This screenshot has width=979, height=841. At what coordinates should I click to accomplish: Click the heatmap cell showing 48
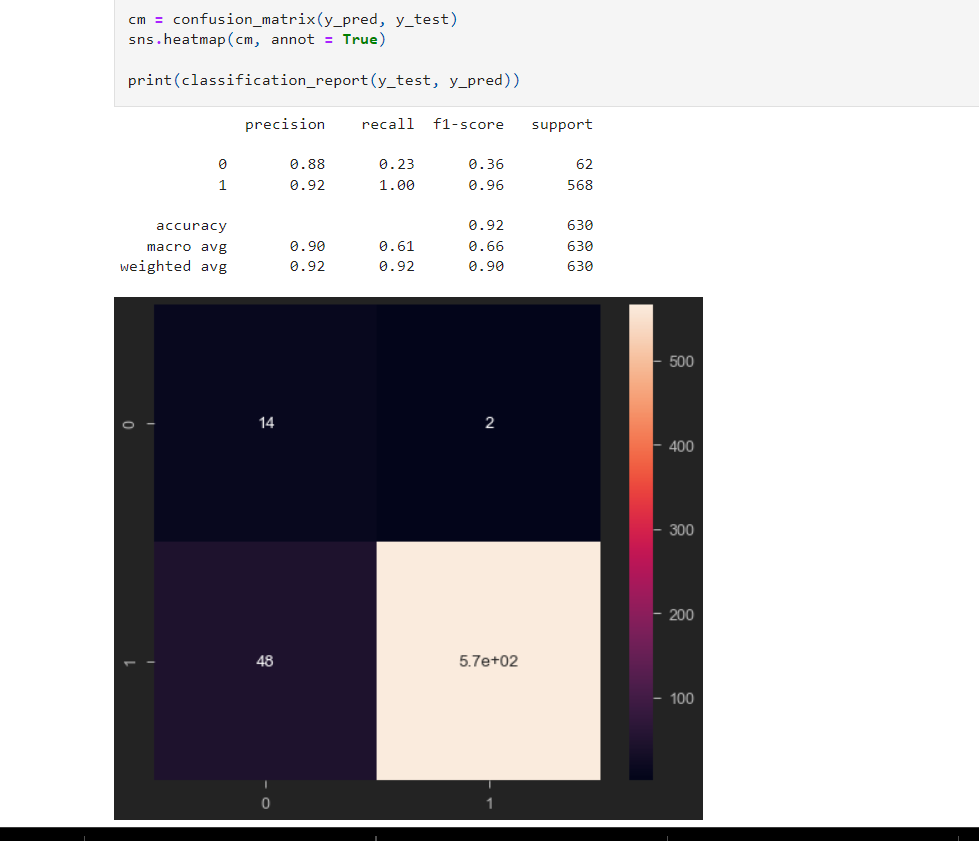pos(264,661)
